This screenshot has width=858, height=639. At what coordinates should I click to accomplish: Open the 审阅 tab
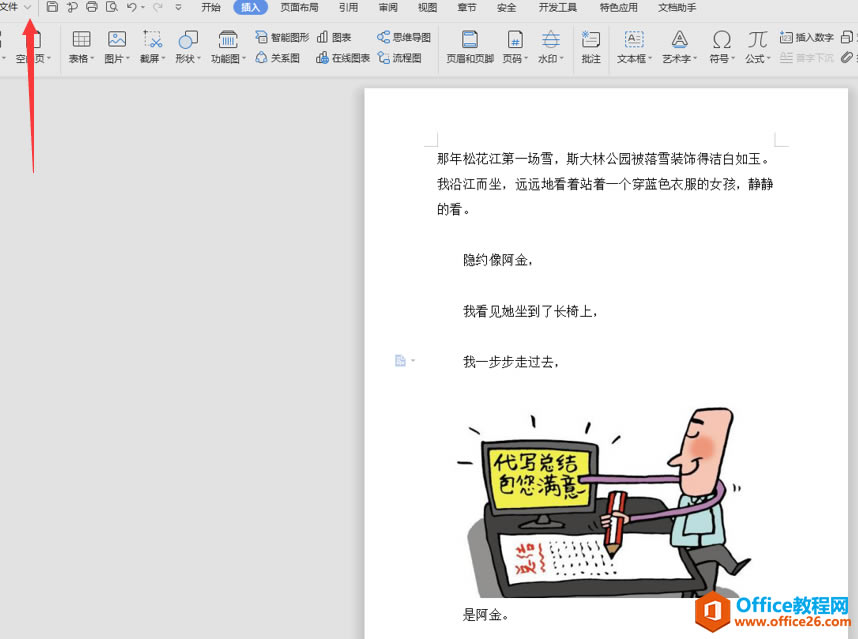pos(388,7)
